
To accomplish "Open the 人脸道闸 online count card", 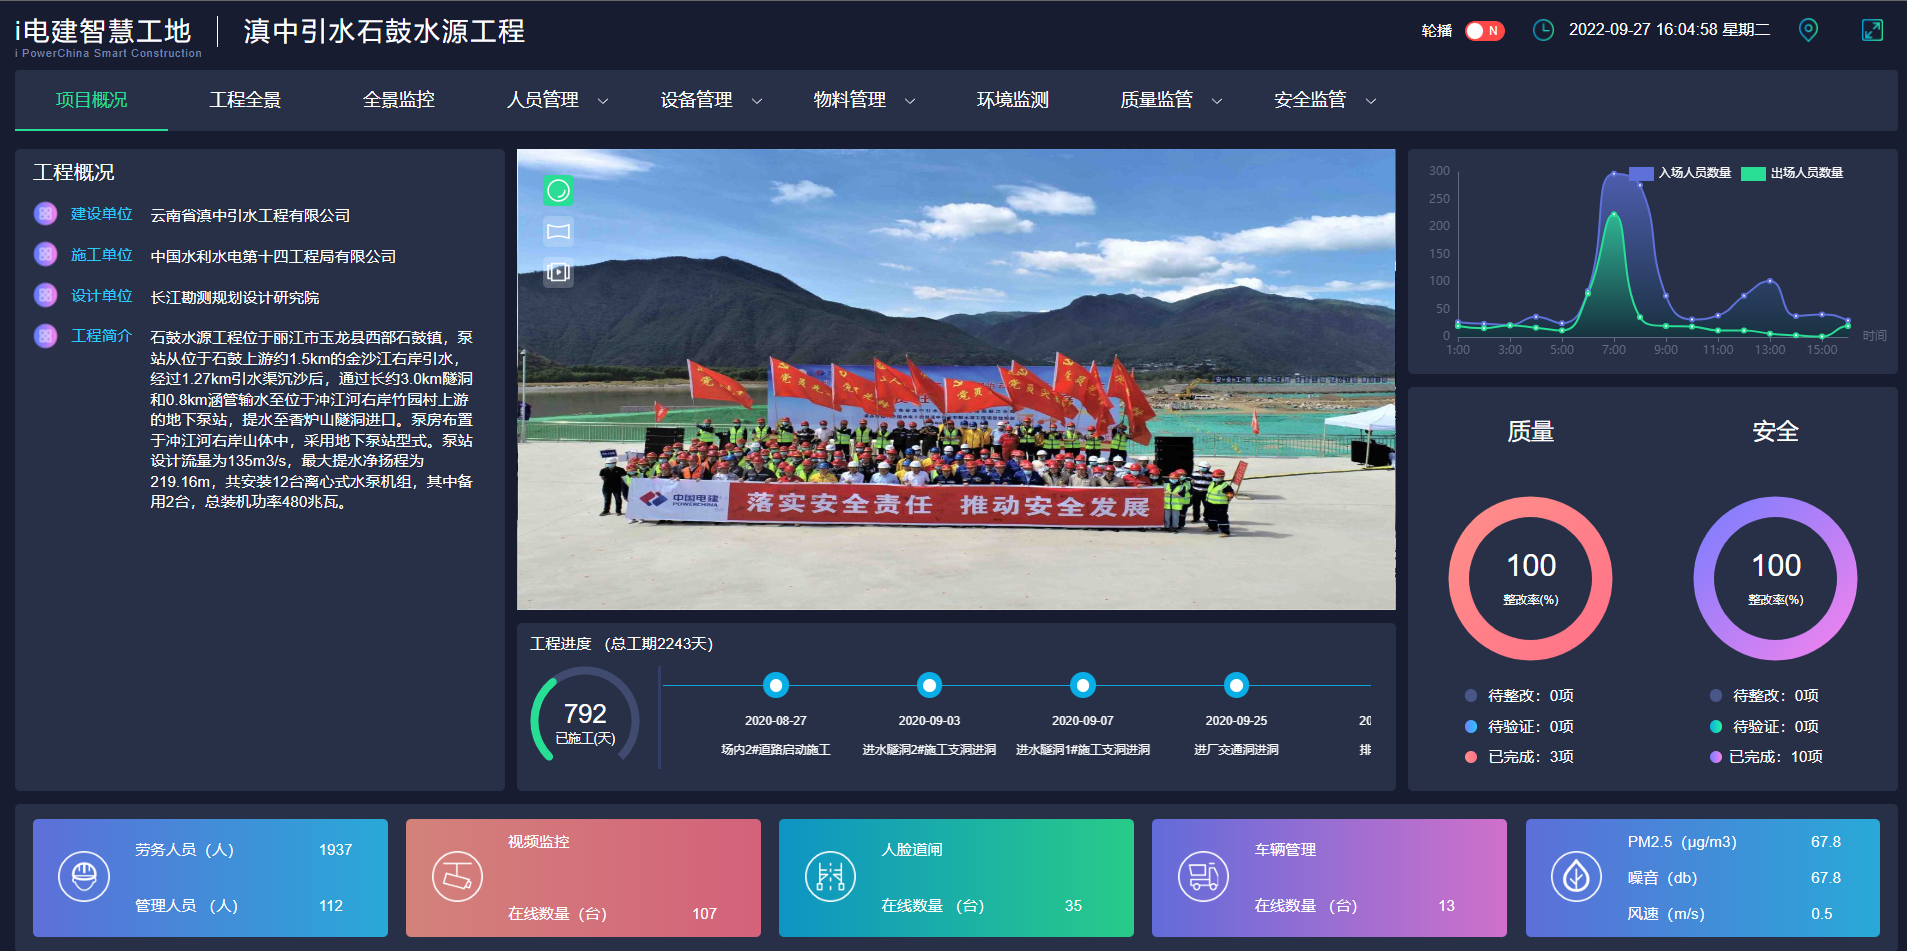I will 955,878.
